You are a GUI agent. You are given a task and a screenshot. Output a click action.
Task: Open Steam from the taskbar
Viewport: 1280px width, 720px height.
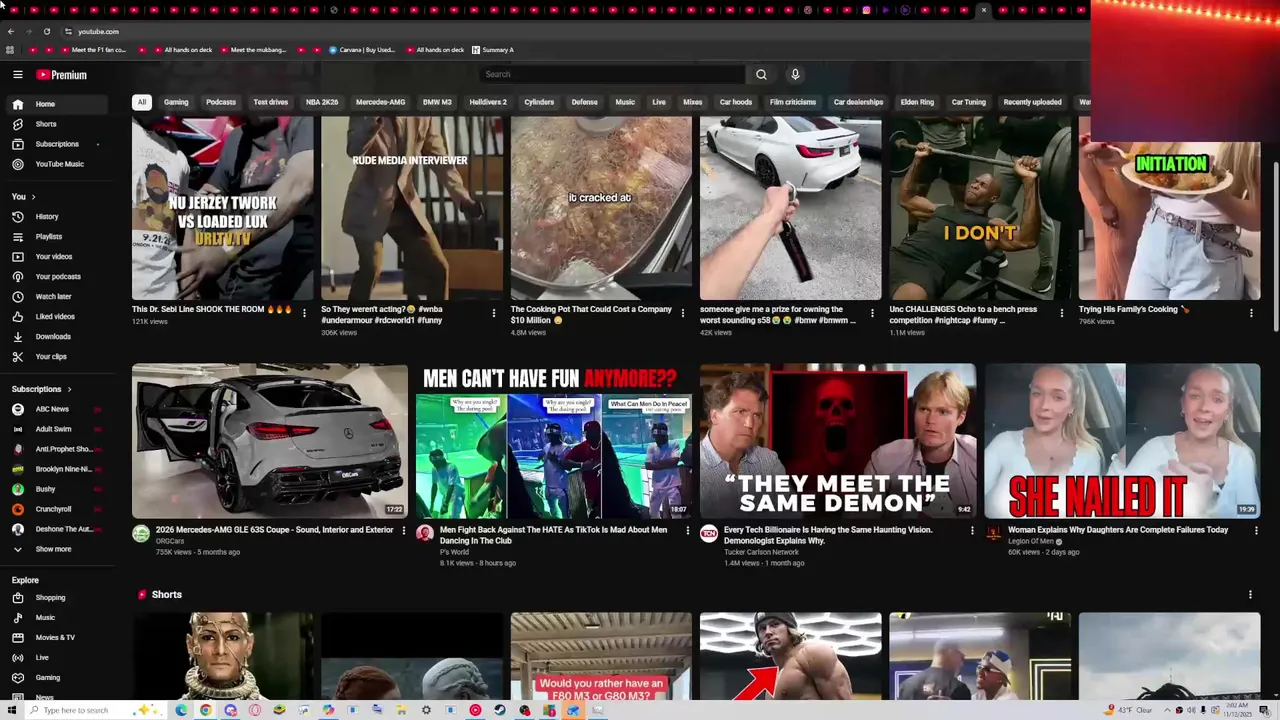tap(500, 710)
